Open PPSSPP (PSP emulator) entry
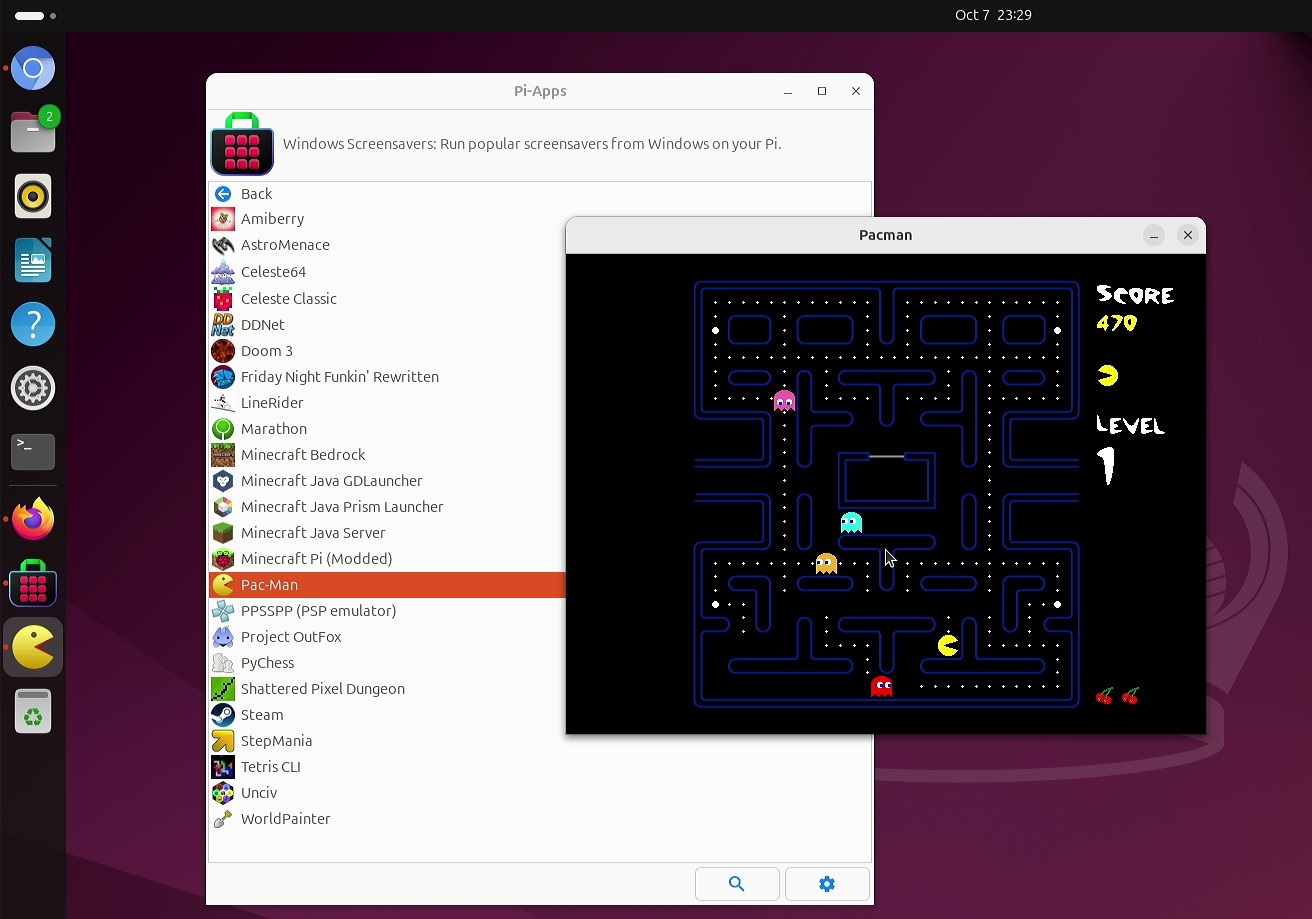 click(x=318, y=611)
